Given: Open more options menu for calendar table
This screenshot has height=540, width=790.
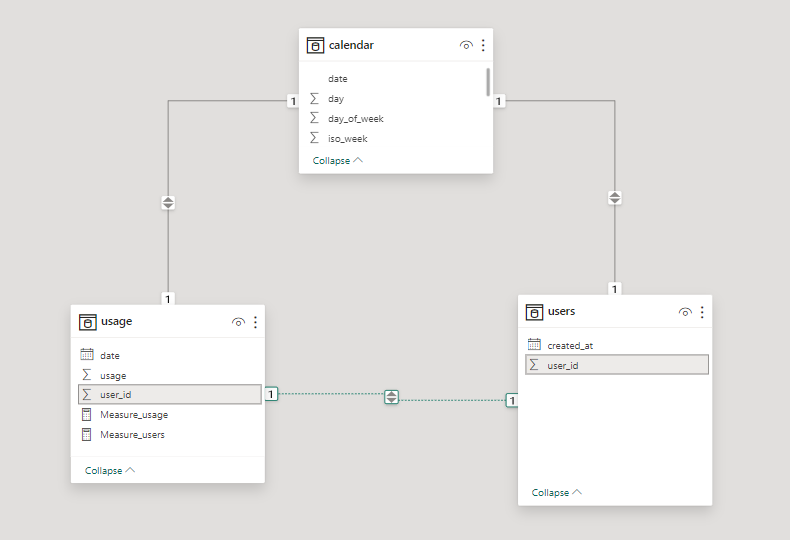Looking at the screenshot, I should tap(483, 45).
